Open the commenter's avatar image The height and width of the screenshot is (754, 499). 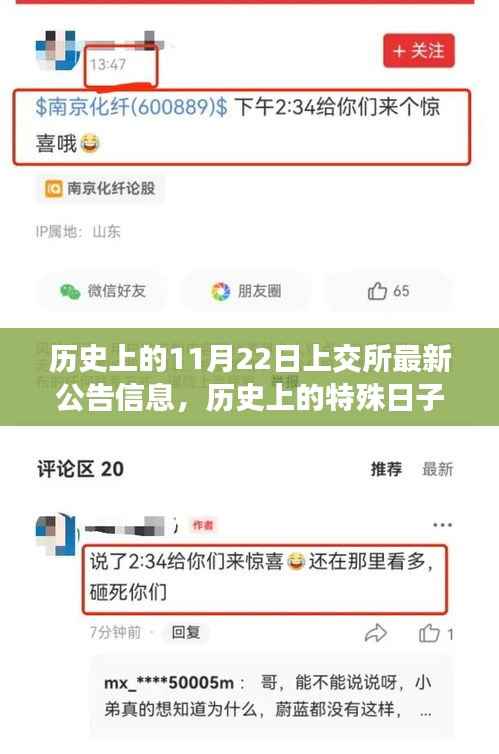click(x=57, y=535)
